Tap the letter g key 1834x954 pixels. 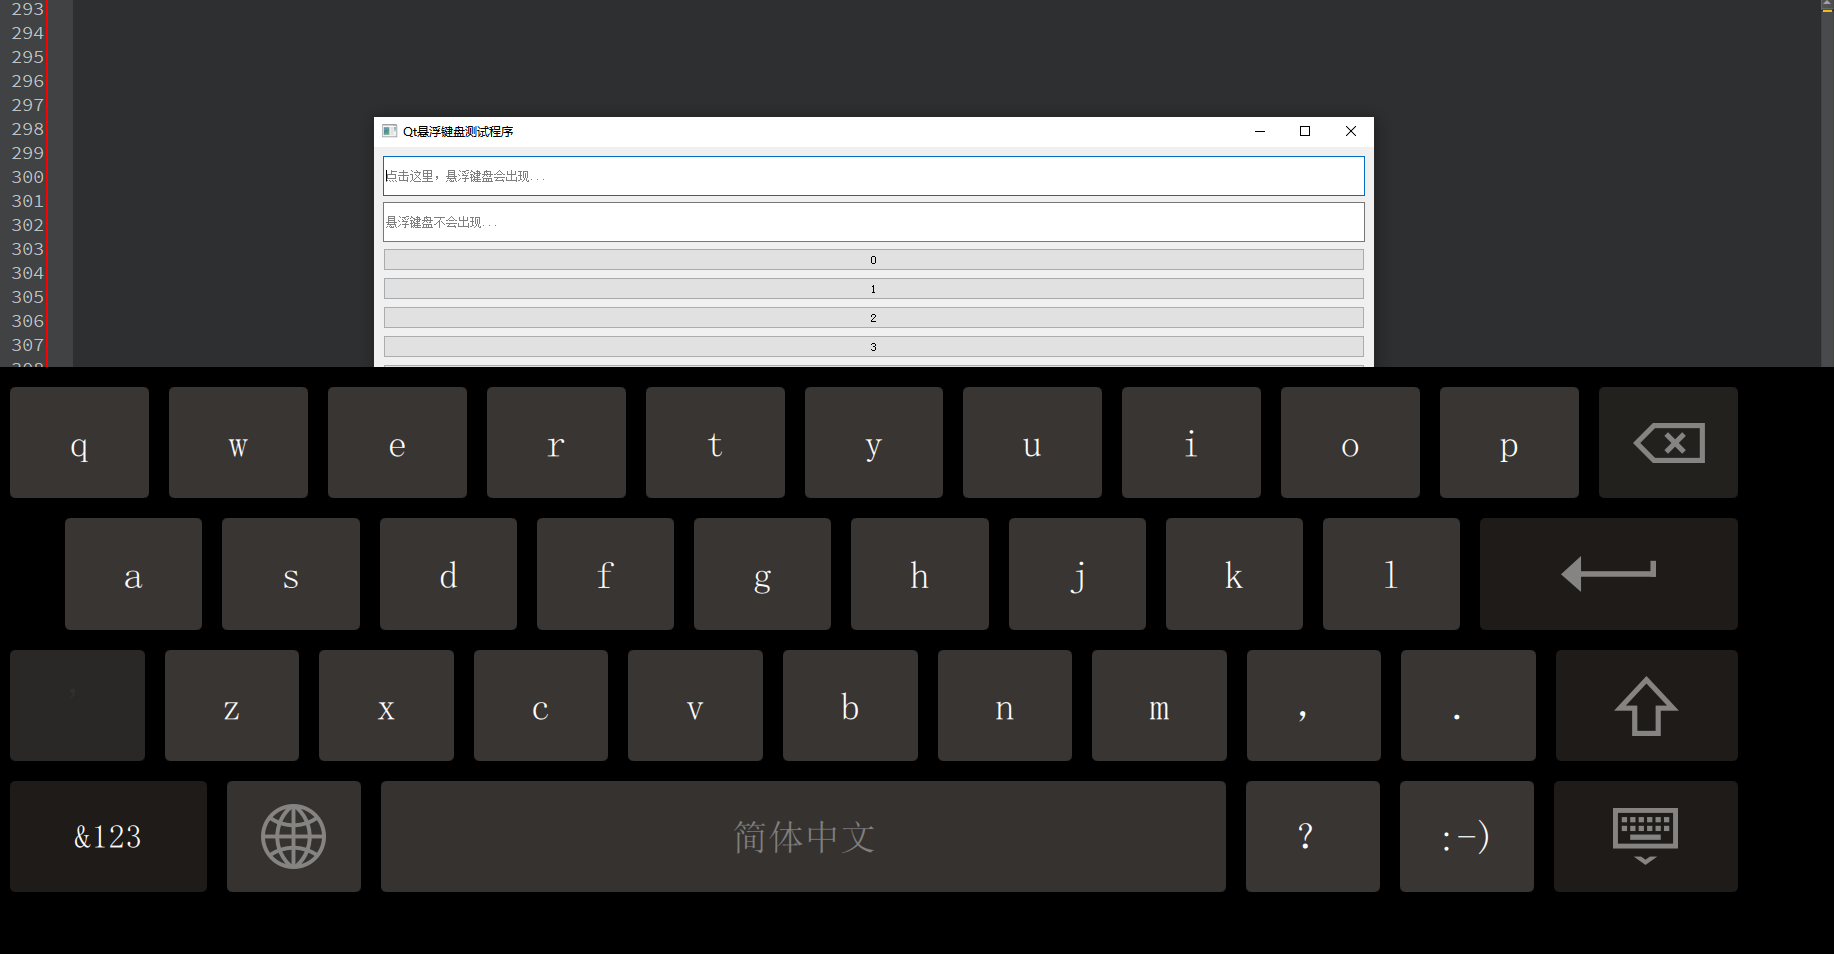point(762,574)
